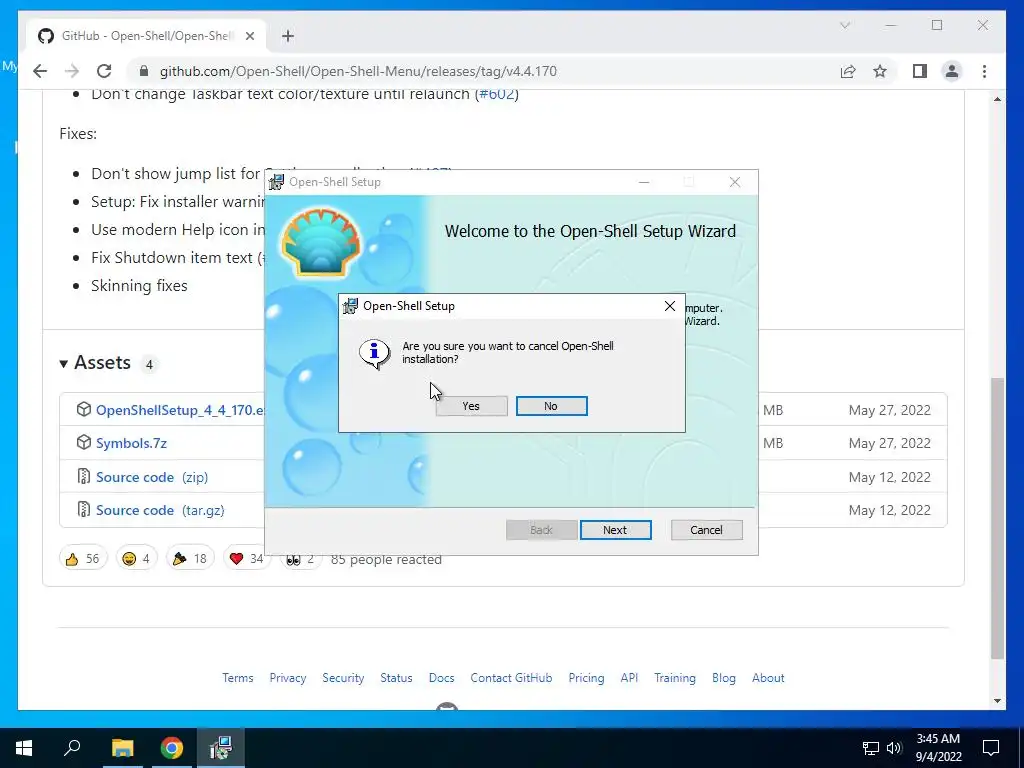Close the GitHub Open-Shell tab
This screenshot has height=768, width=1024.
pyautogui.click(x=249, y=36)
